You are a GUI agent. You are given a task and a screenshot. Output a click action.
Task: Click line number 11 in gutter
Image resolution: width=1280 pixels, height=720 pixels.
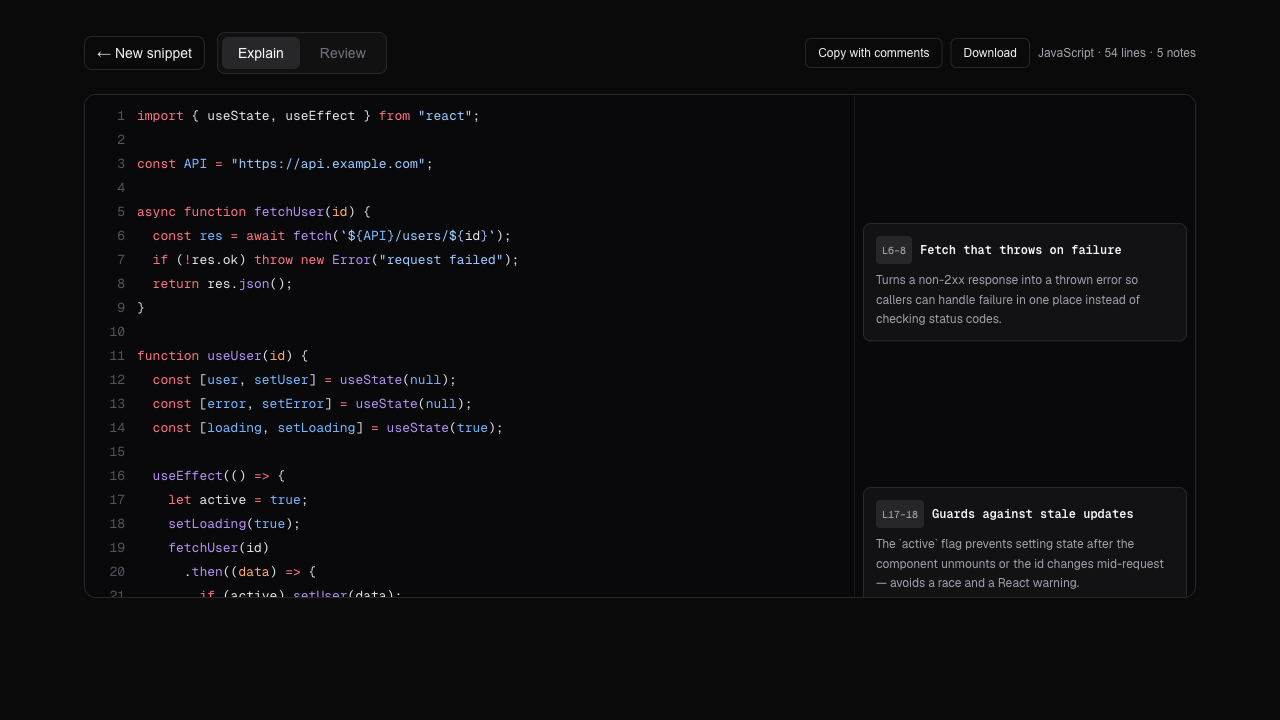[x=117, y=356]
